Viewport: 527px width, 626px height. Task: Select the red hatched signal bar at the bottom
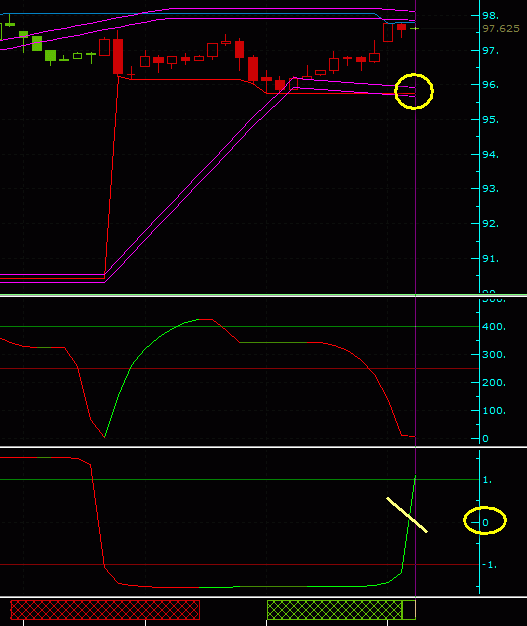(x=105, y=610)
